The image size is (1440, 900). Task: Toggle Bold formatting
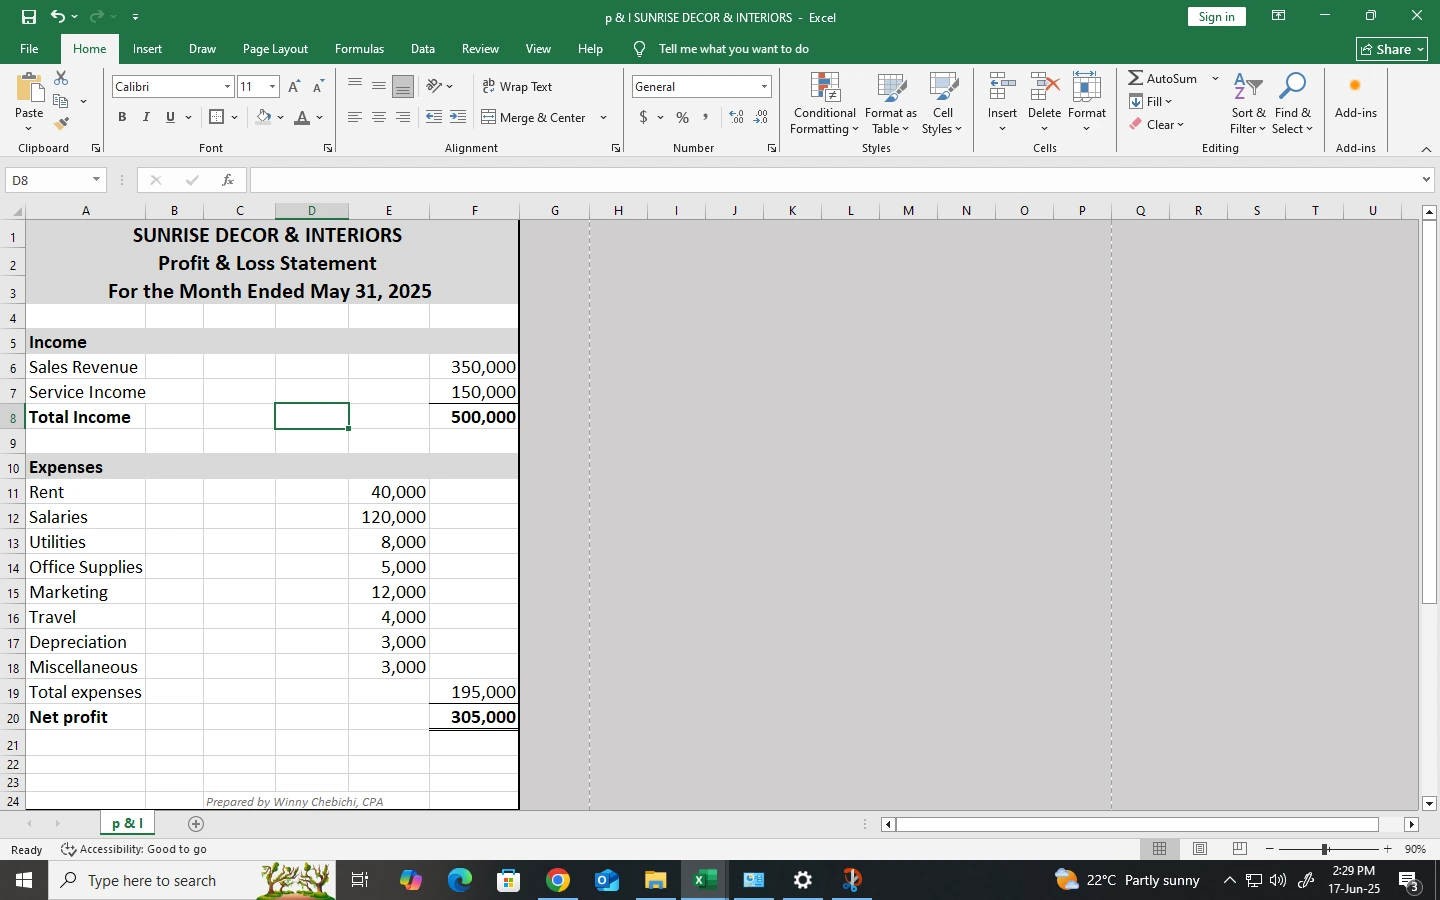122,118
